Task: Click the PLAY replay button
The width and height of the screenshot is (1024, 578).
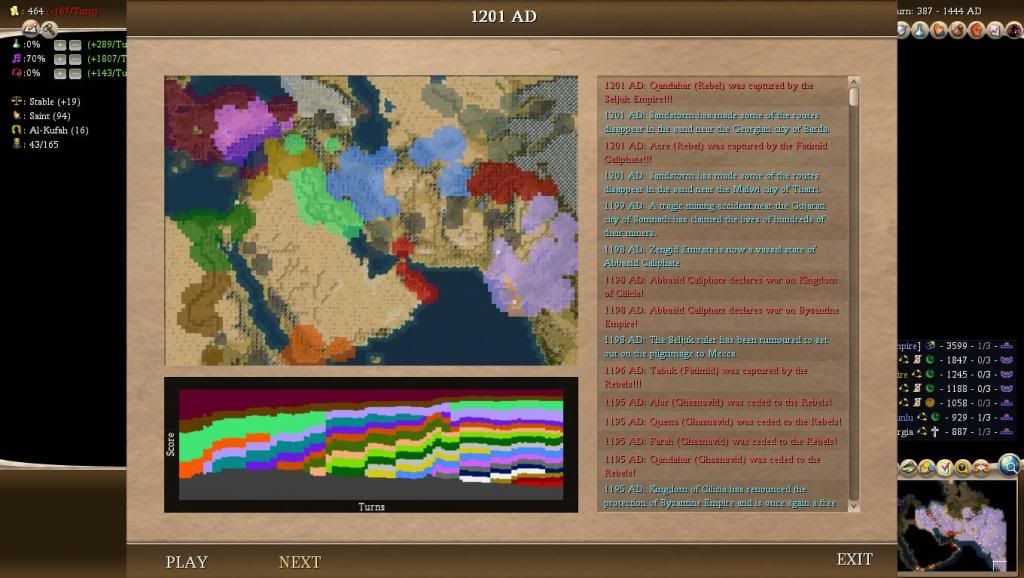Action: 187,562
